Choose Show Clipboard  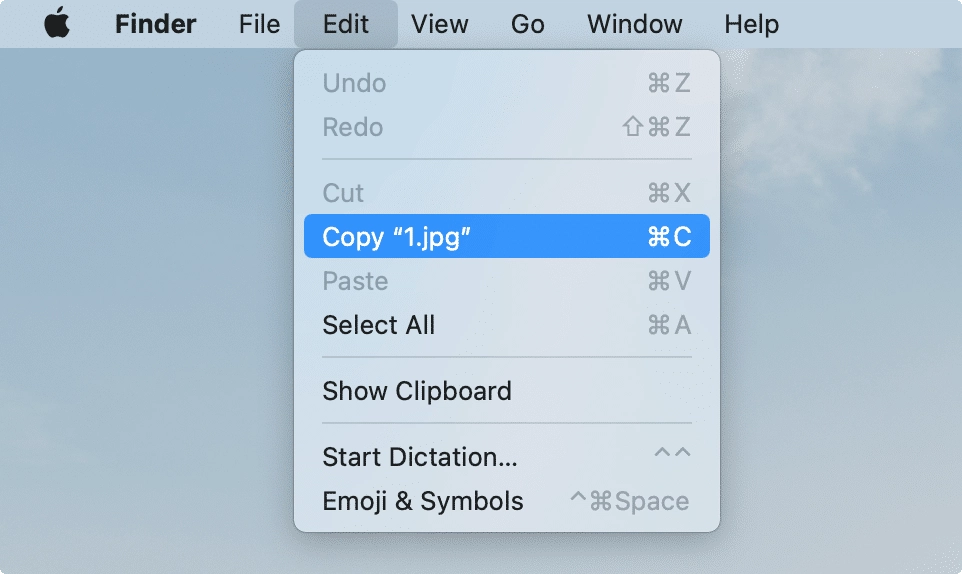pos(416,391)
